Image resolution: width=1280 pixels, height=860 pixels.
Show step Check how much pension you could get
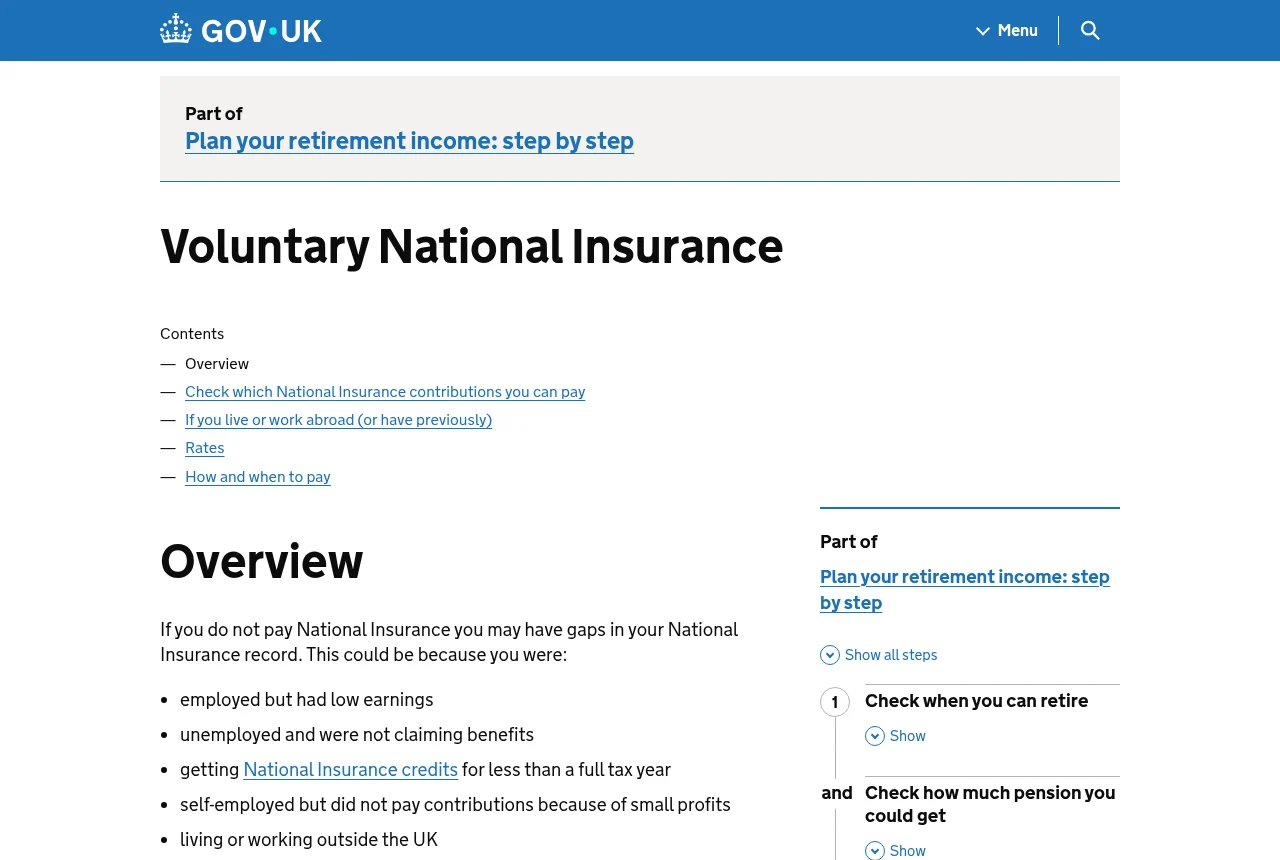[896, 851]
